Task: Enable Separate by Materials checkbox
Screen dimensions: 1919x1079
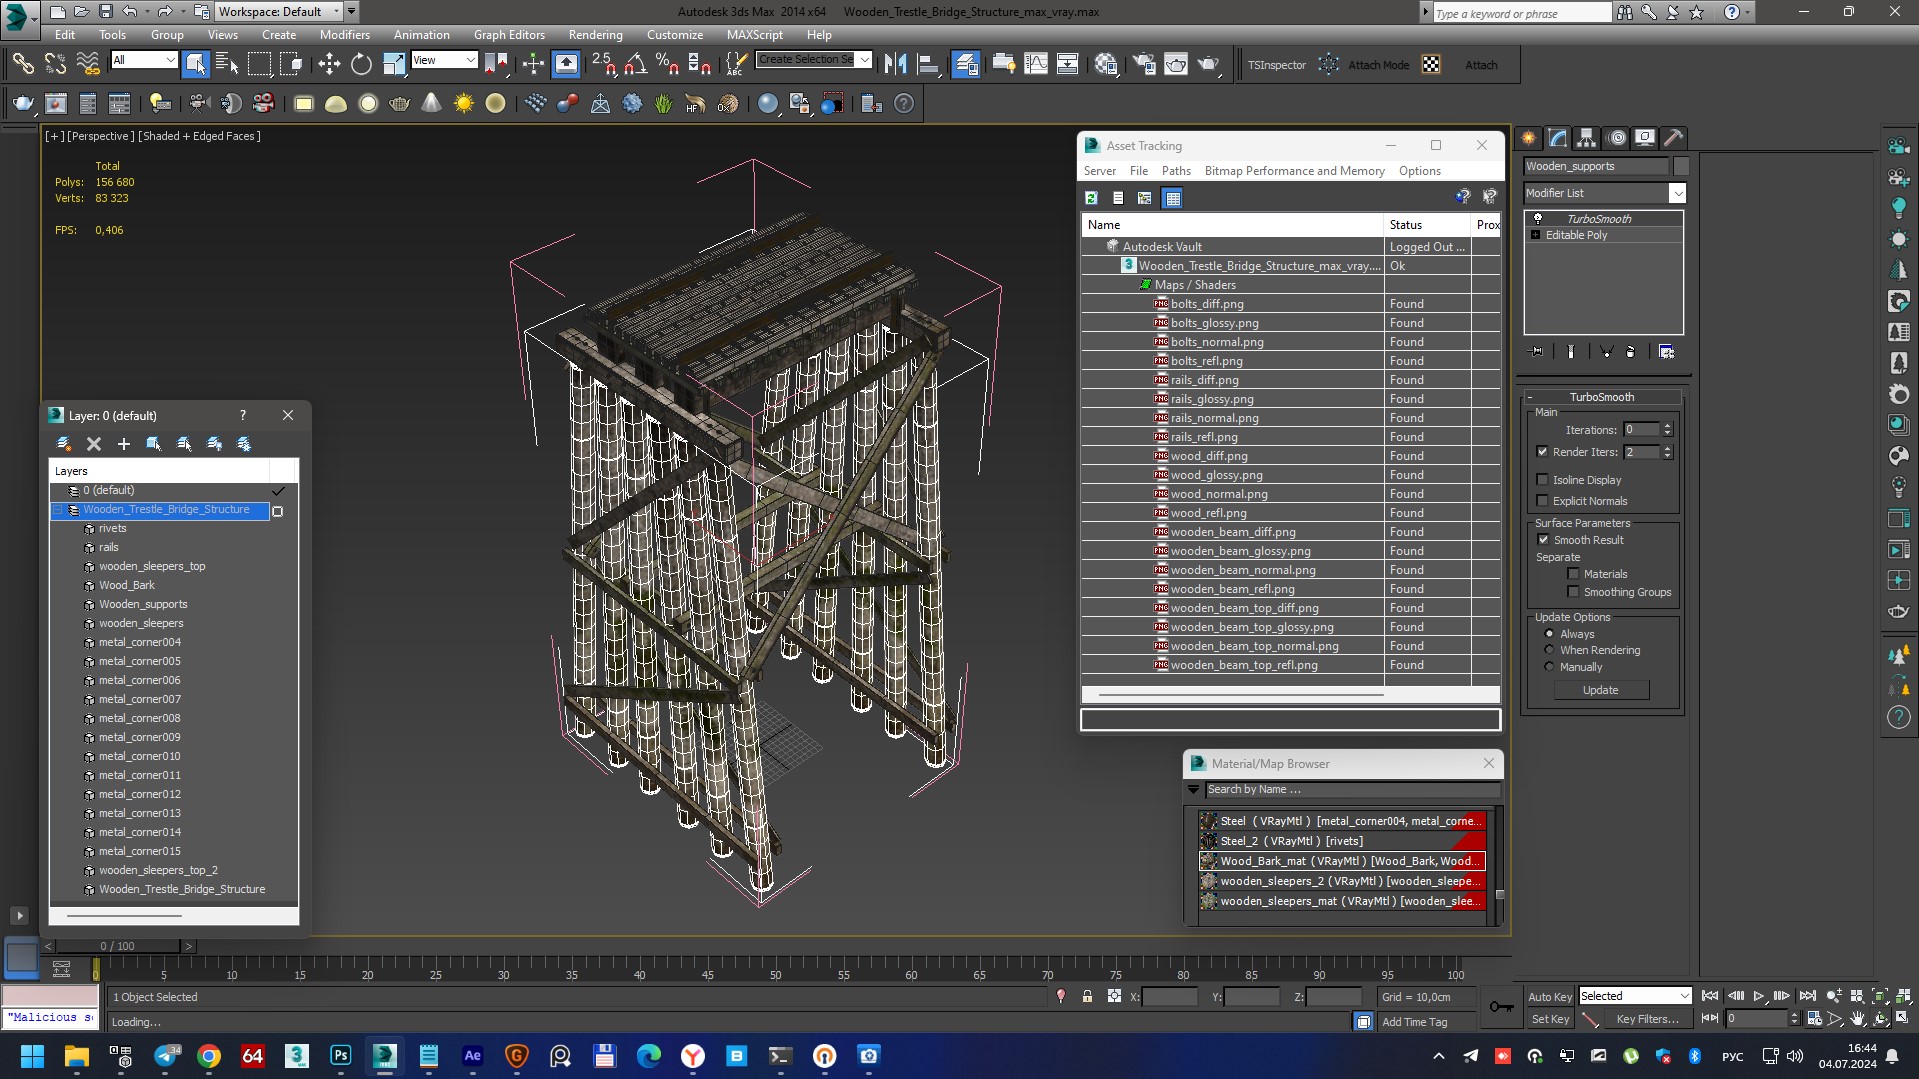Action: pyautogui.click(x=1573, y=573)
